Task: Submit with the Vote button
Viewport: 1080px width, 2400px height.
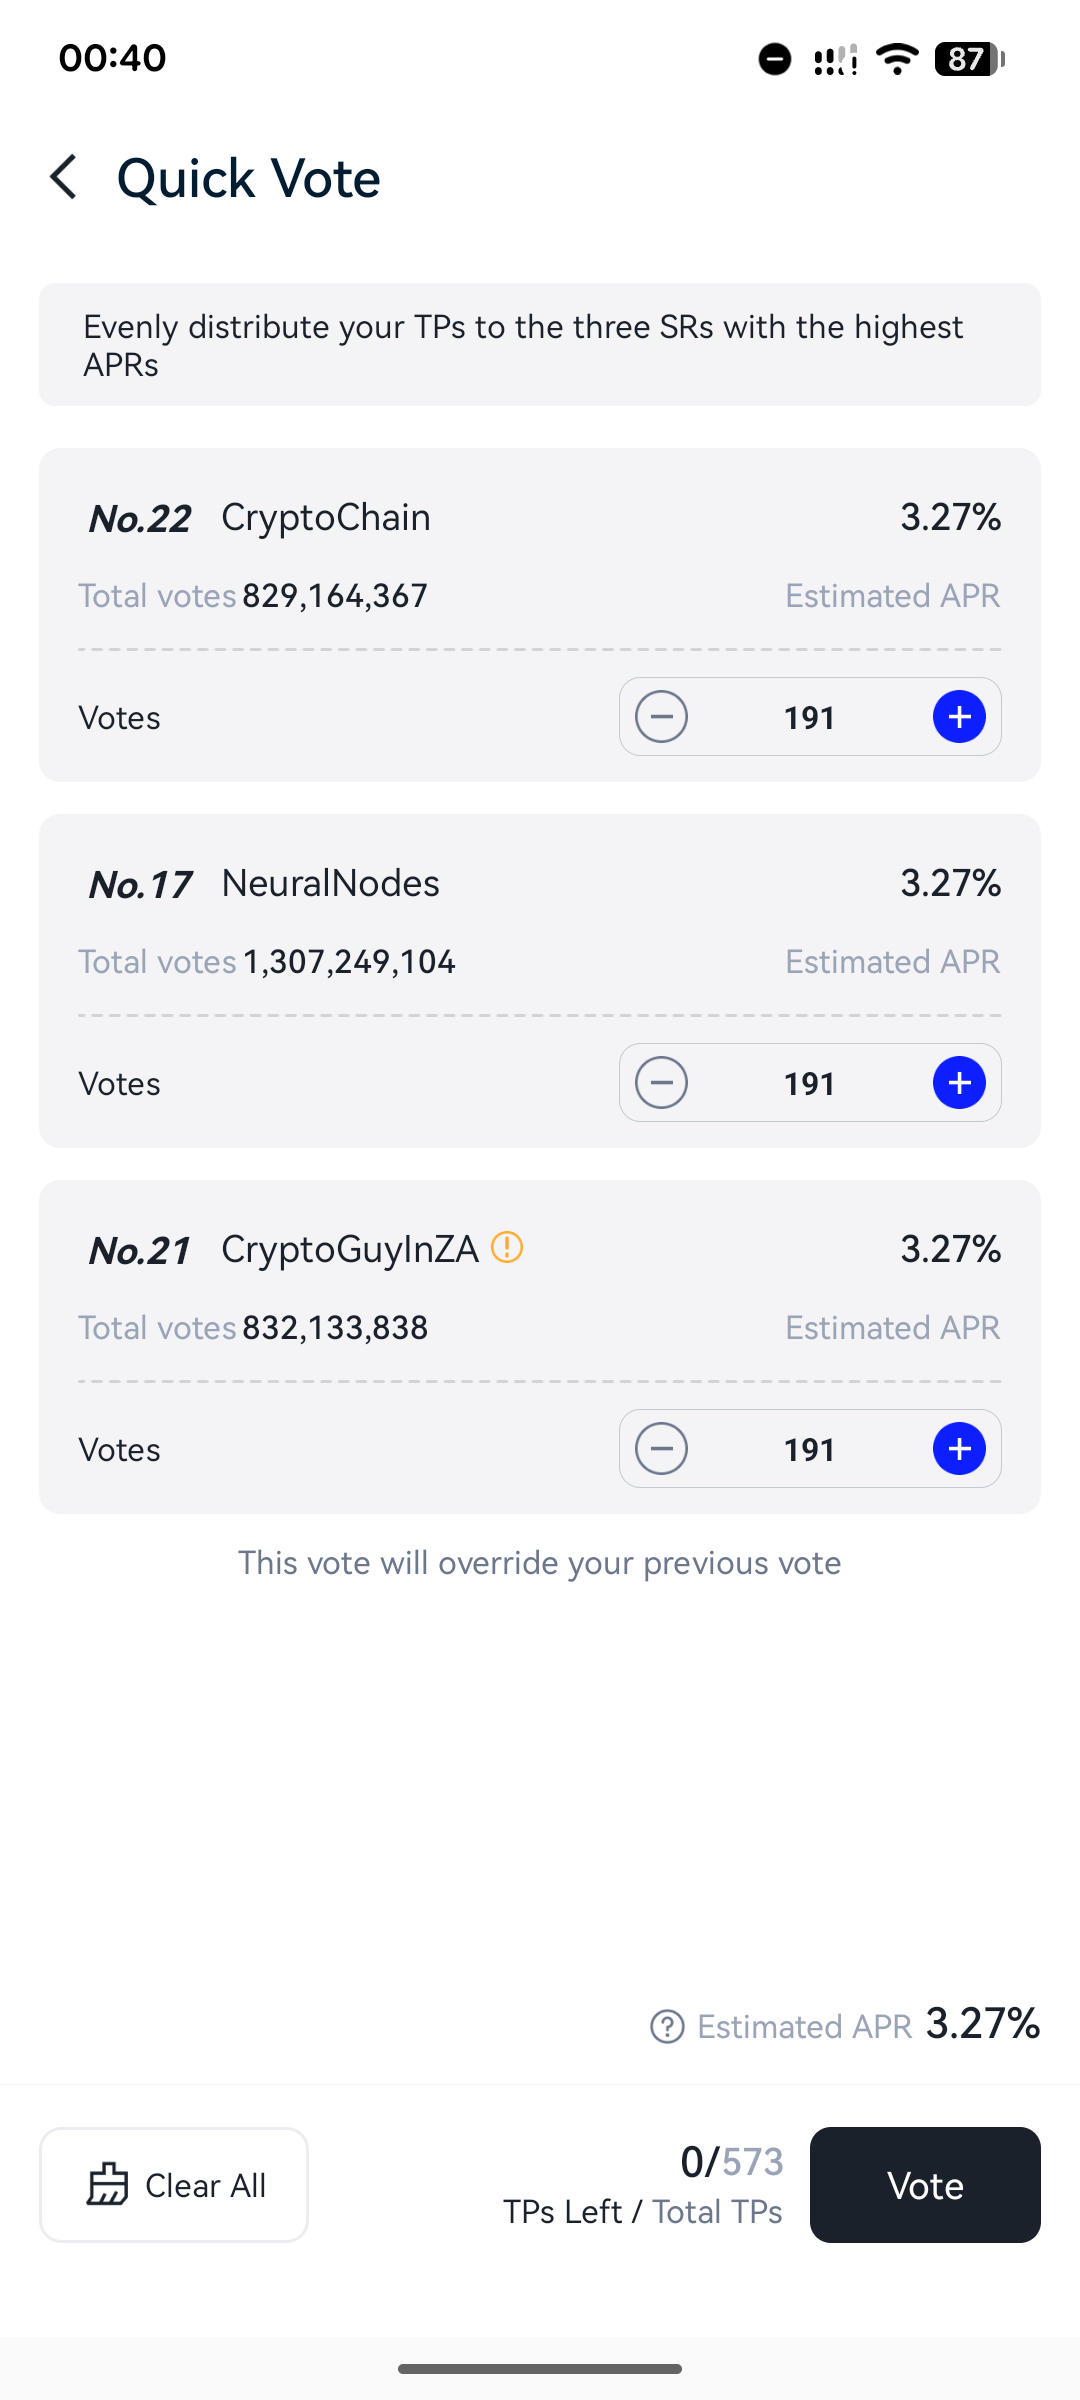Action: 925,2185
